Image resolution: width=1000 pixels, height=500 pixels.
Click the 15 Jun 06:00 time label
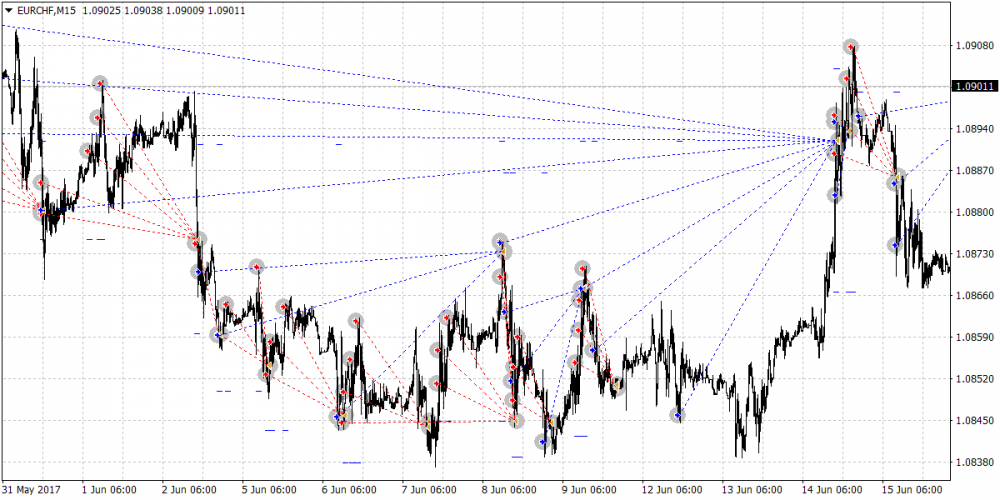[x=912, y=490]
